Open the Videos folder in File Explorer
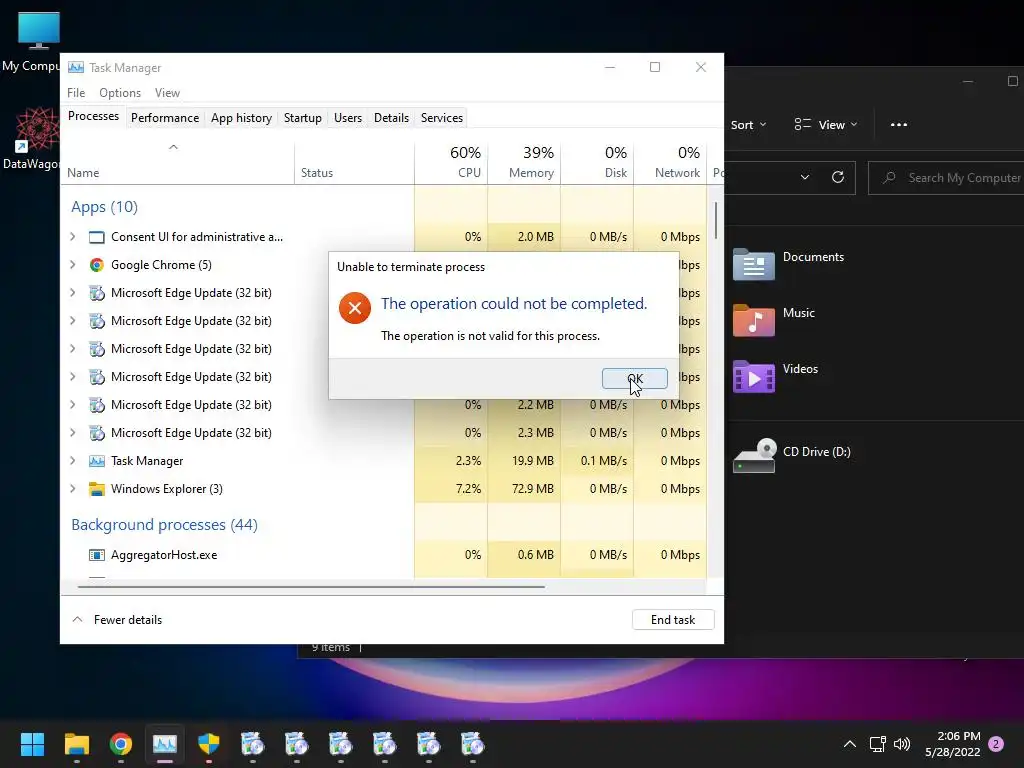 [x=775, y=376]
